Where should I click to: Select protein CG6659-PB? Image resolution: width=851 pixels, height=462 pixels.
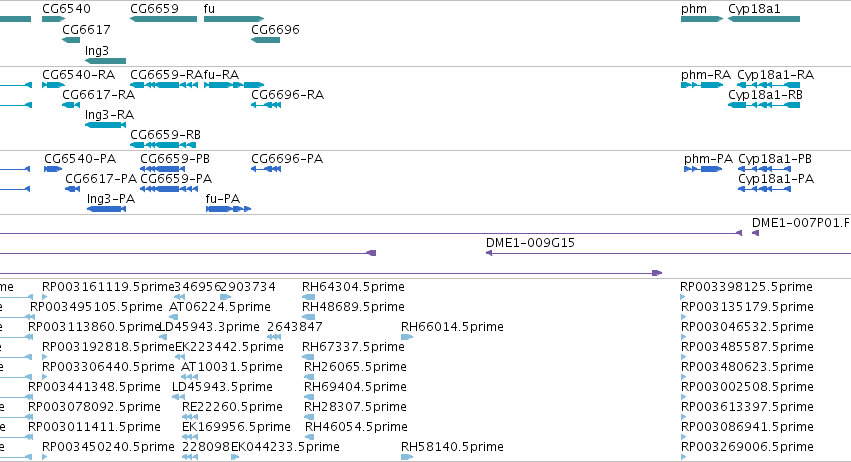[175, 159]
